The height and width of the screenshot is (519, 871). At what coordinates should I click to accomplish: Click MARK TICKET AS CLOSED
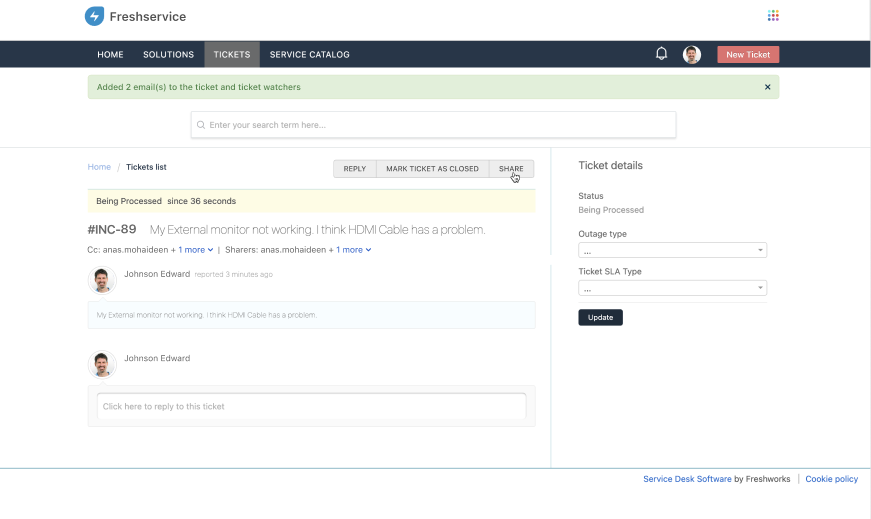[432, 169]
